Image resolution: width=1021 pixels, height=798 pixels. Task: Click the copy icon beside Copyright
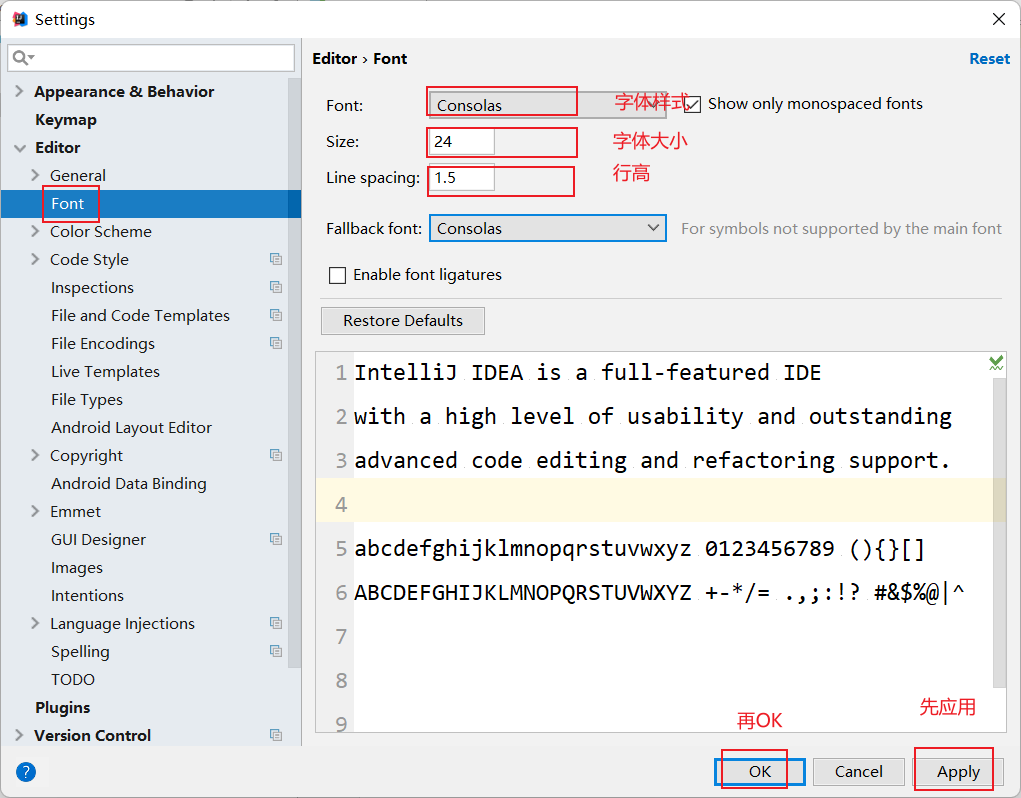tap(276, 455)
